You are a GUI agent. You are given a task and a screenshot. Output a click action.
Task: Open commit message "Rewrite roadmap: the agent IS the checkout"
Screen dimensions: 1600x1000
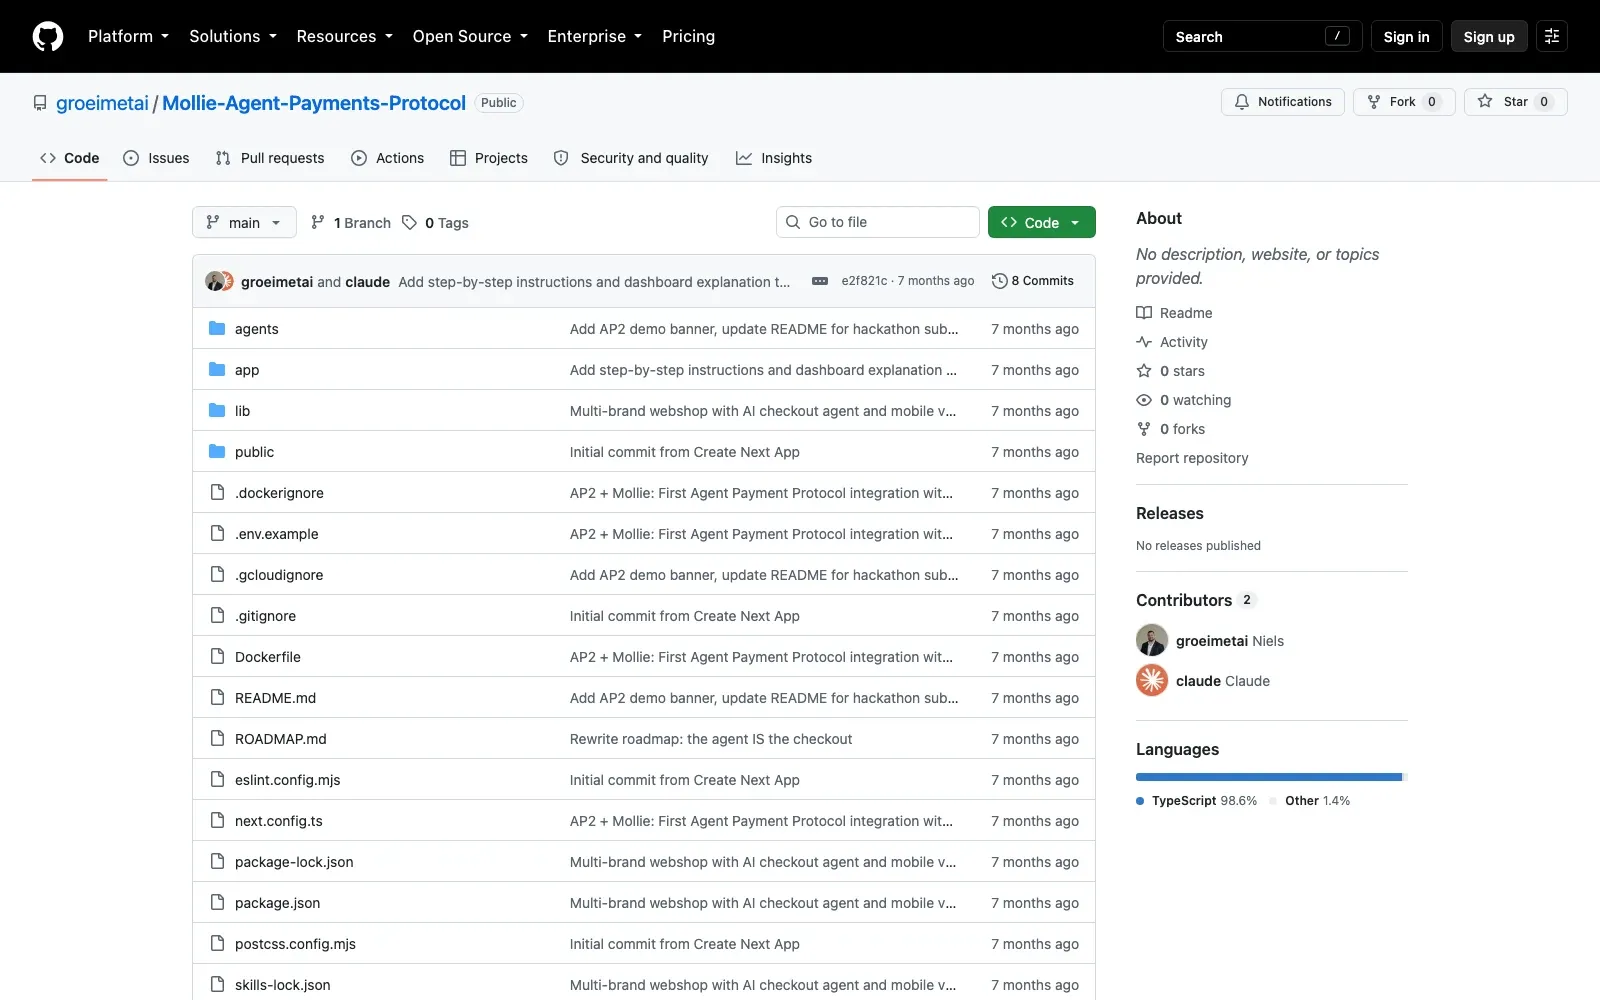[x=711, y=739]
